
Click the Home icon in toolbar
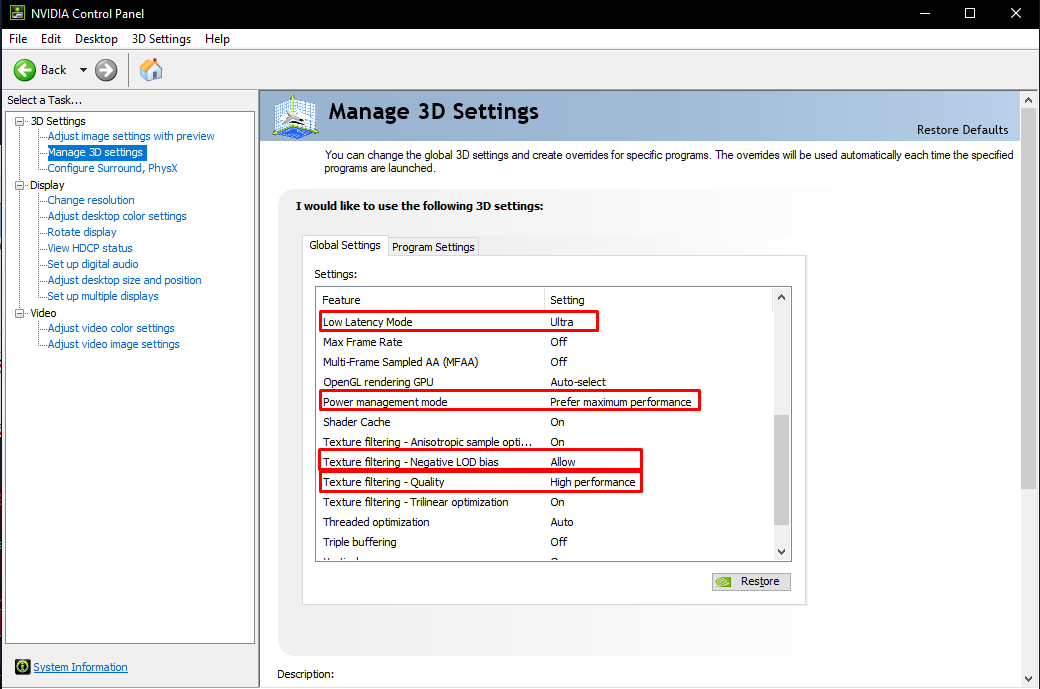[151, 70]
